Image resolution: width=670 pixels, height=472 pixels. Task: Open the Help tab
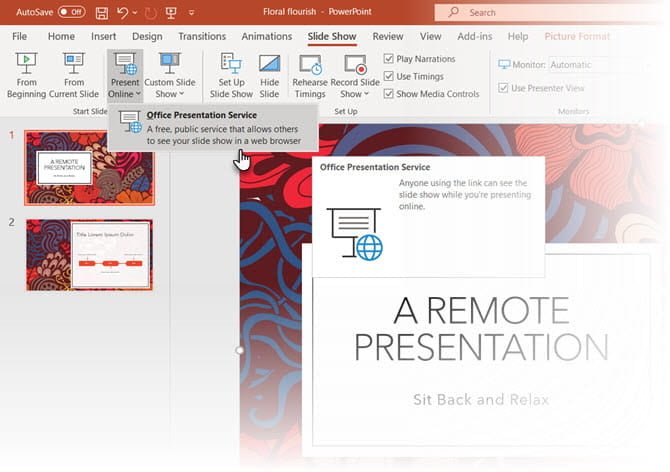coord(518,36)
